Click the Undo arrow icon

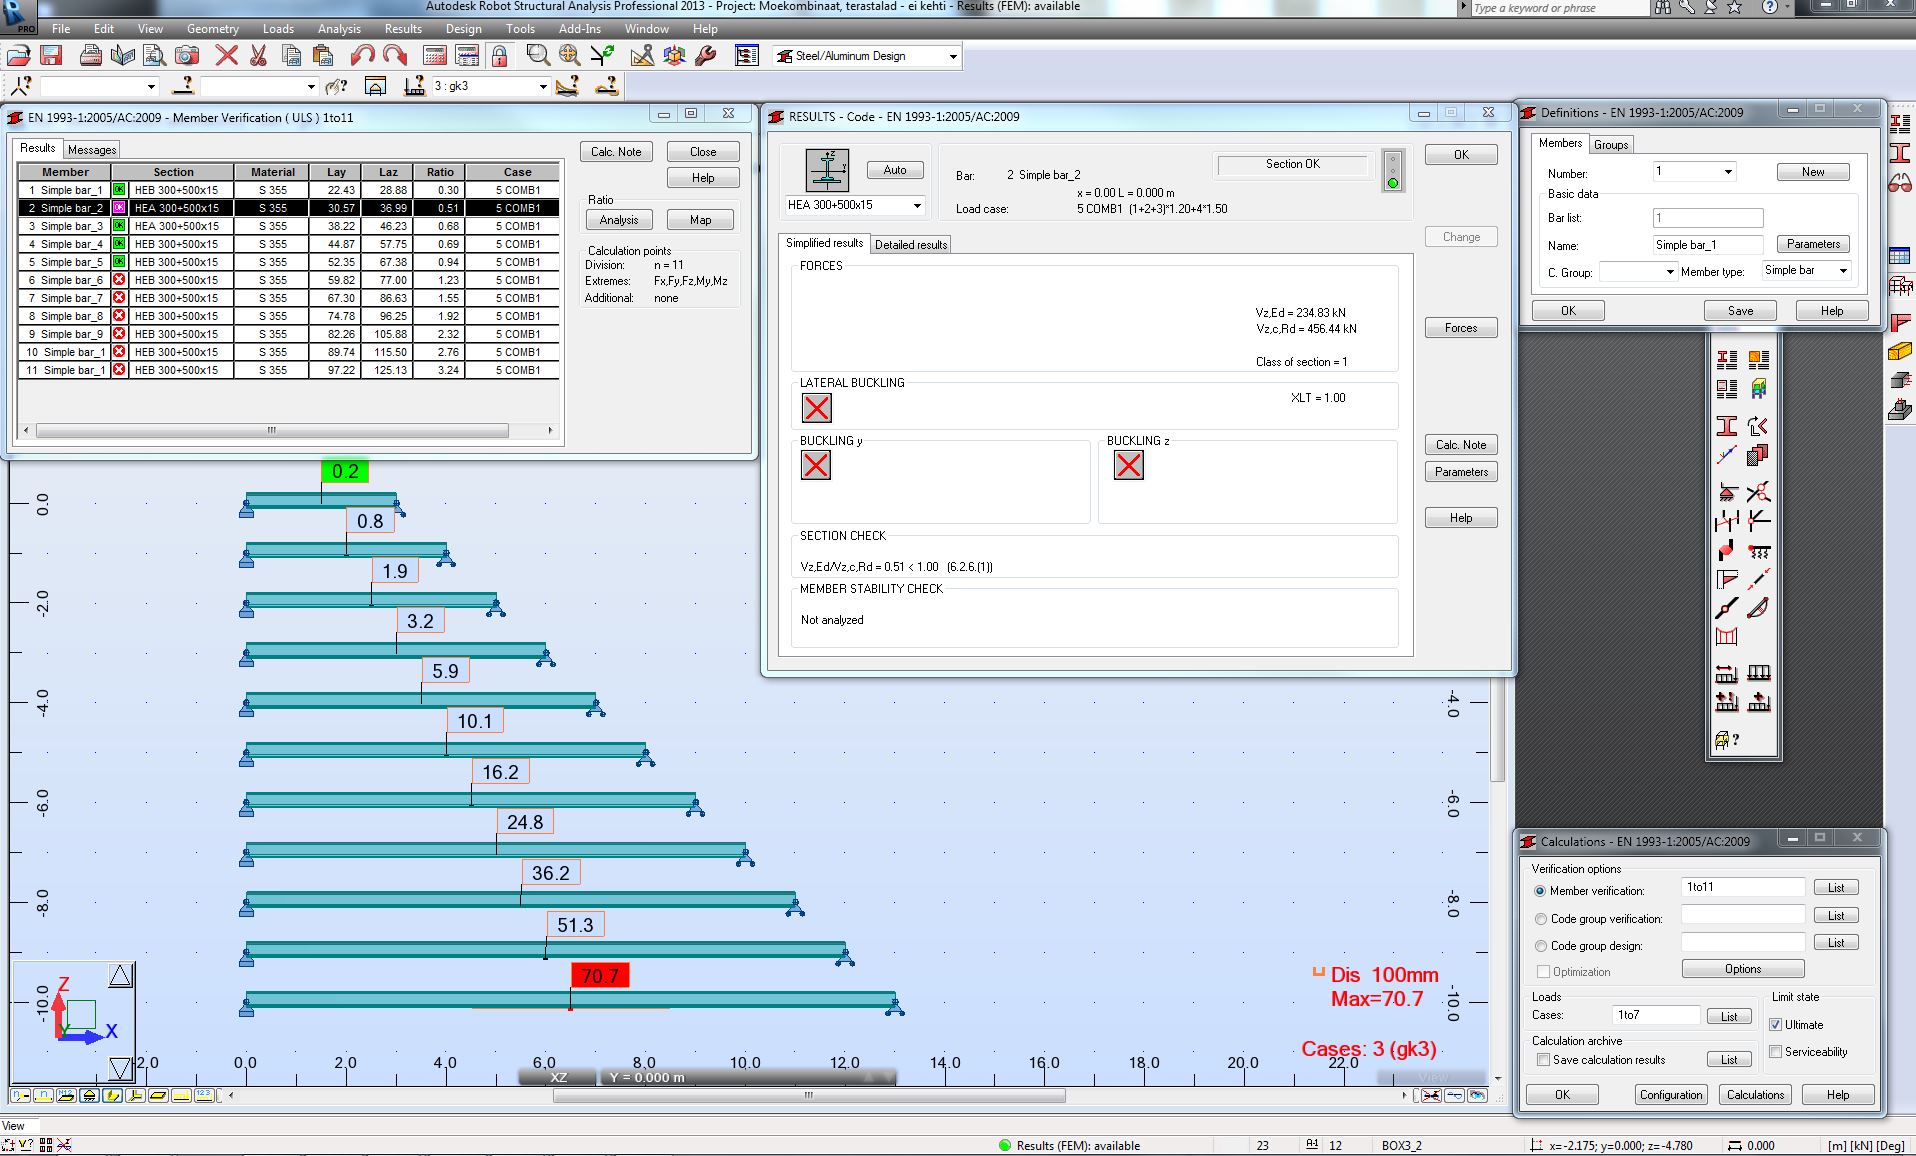coord(363,55)
